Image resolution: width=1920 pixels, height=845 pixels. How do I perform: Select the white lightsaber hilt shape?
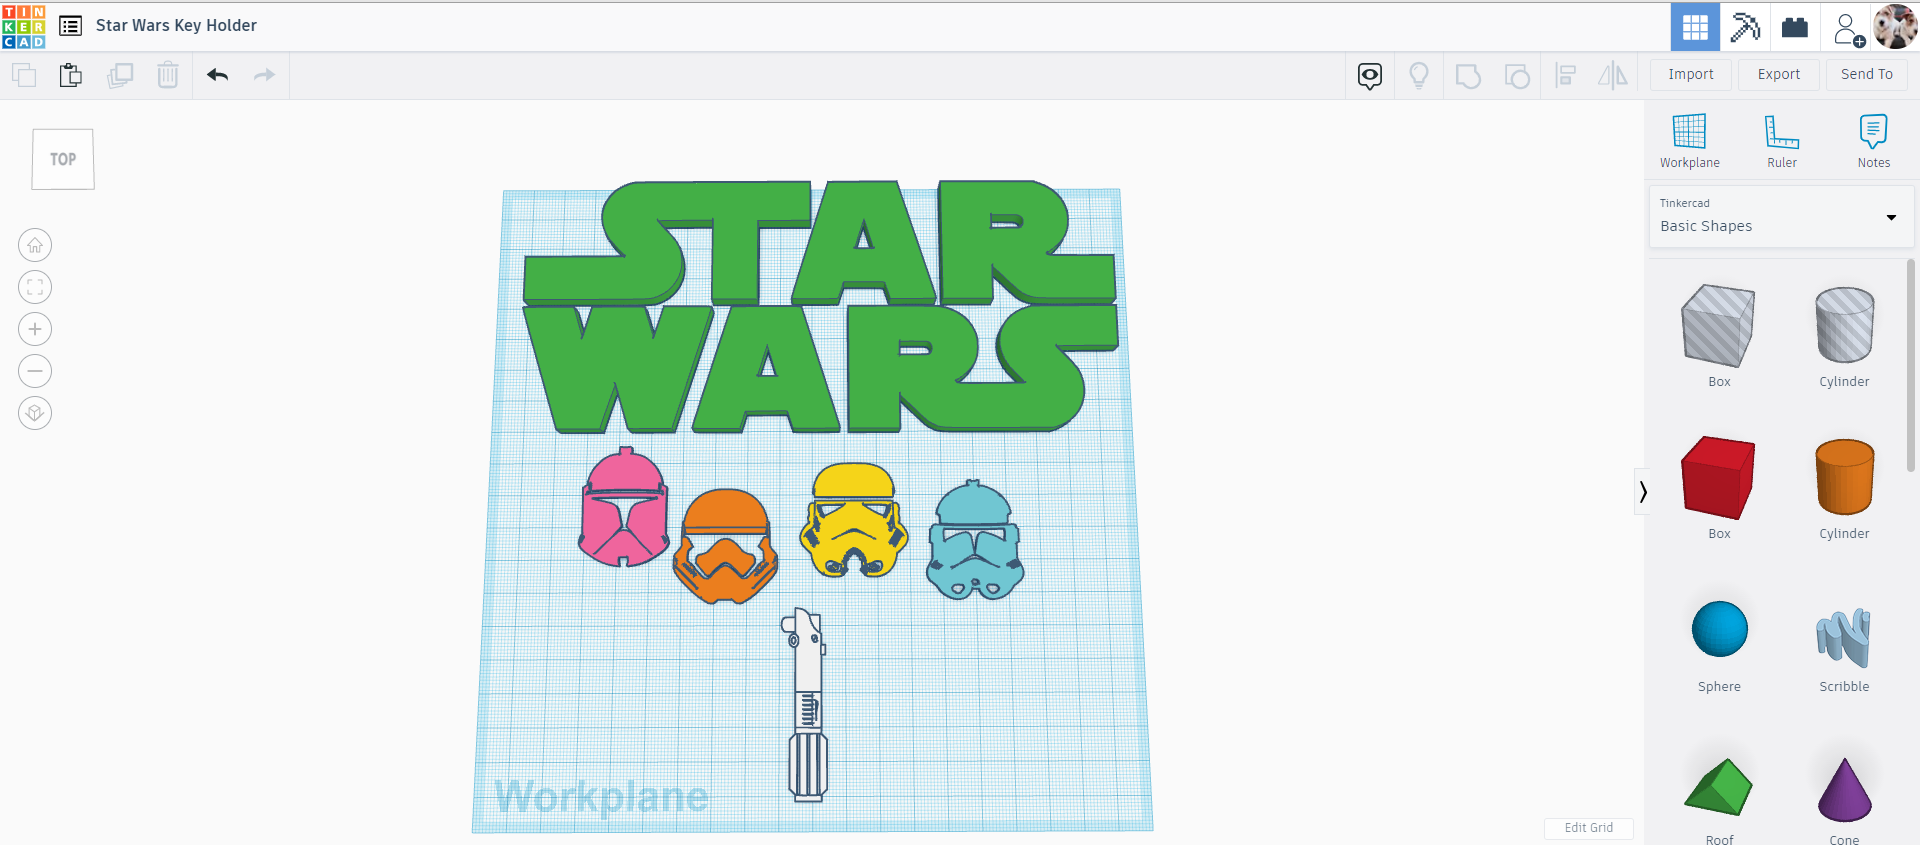[x=806, y=705]
